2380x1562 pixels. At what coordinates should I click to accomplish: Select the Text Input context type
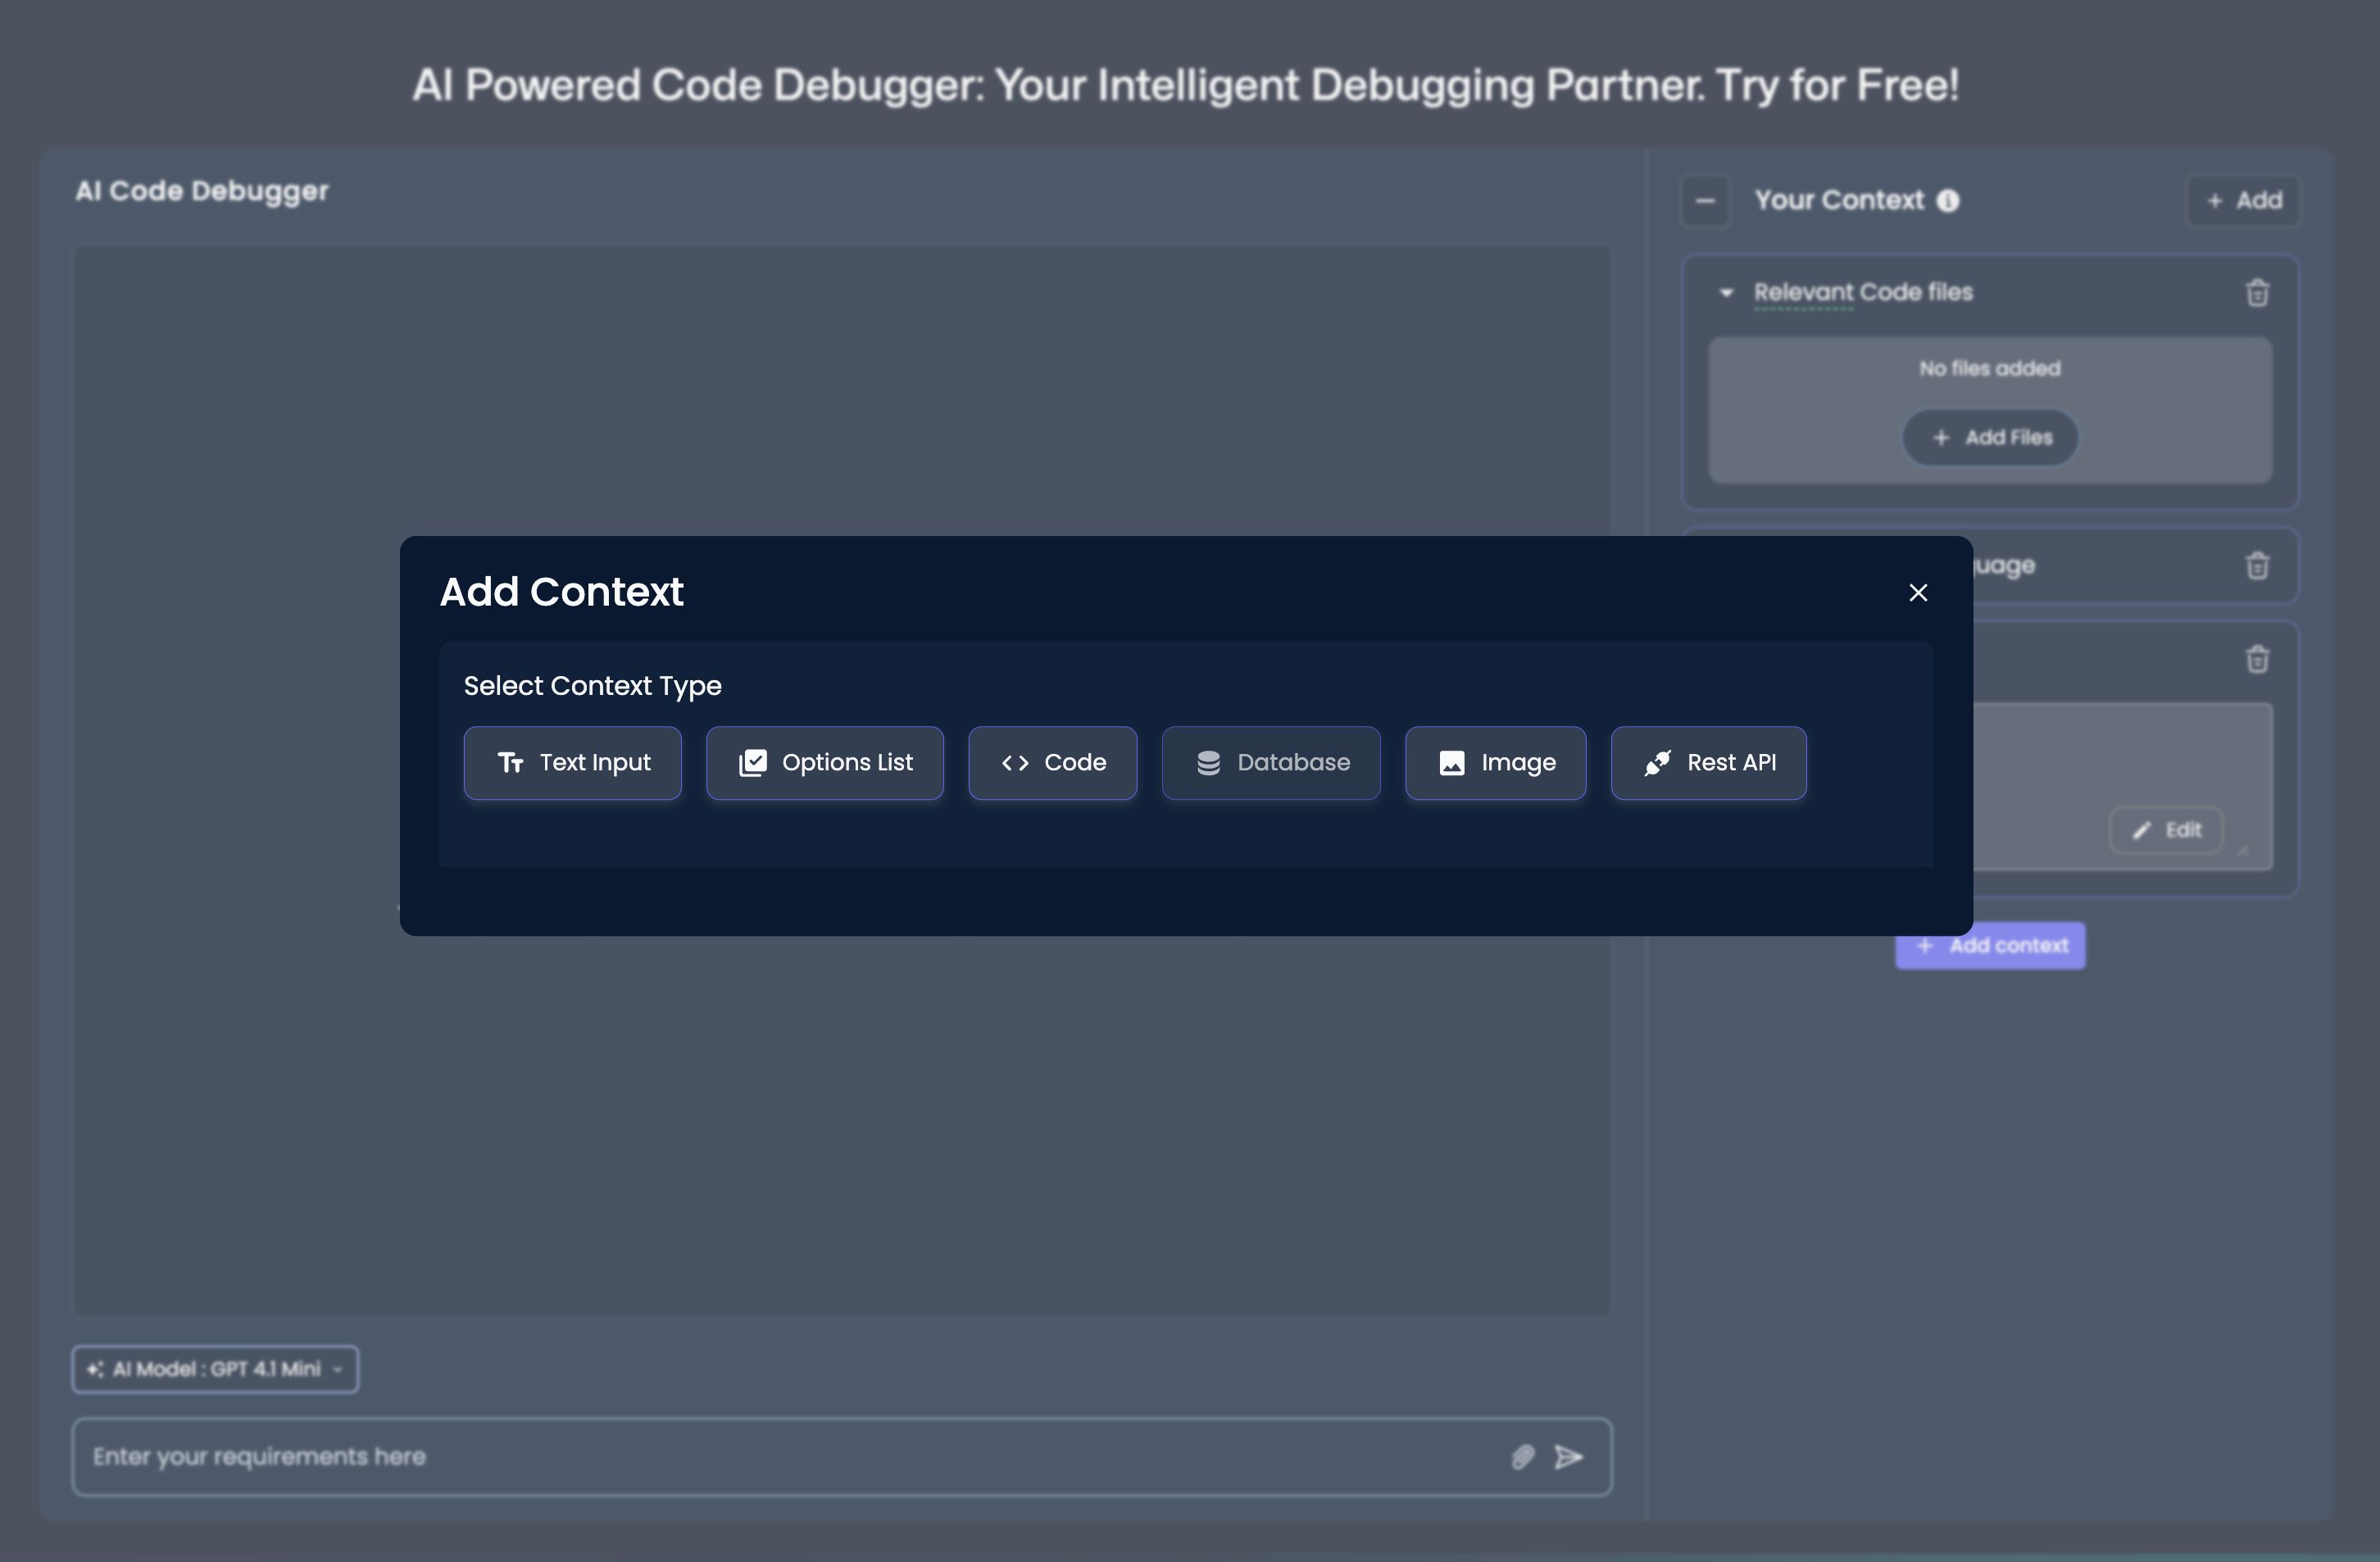[x=573, y=763]
